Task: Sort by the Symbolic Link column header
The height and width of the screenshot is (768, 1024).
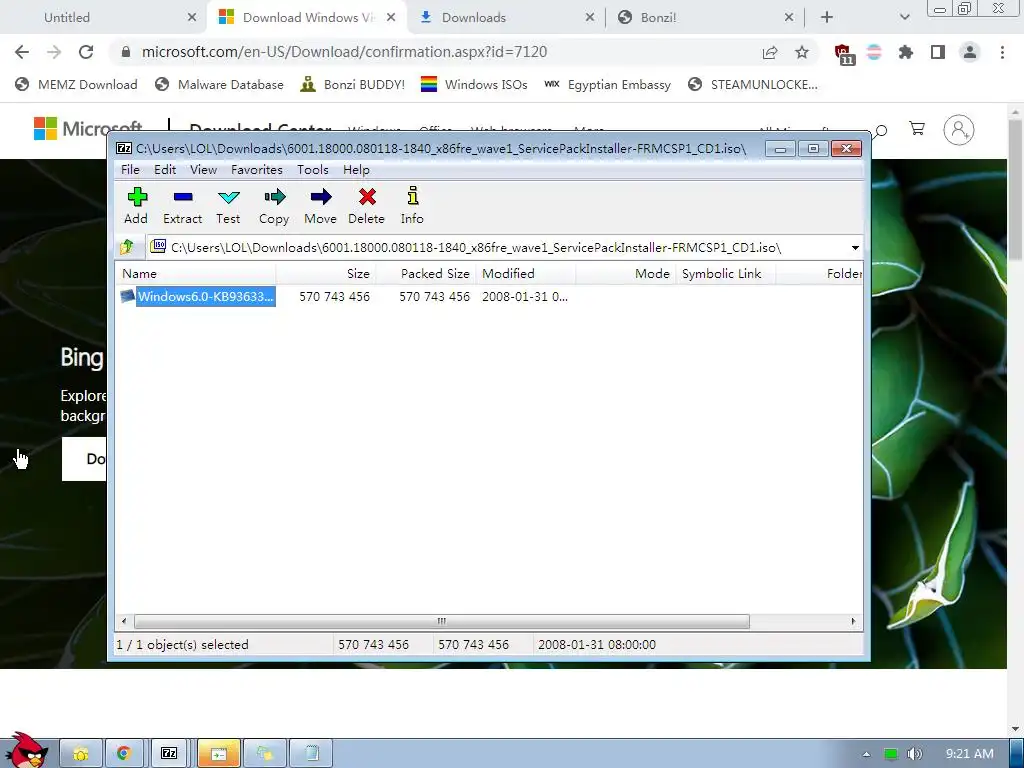Action: (x=726, y=274)
